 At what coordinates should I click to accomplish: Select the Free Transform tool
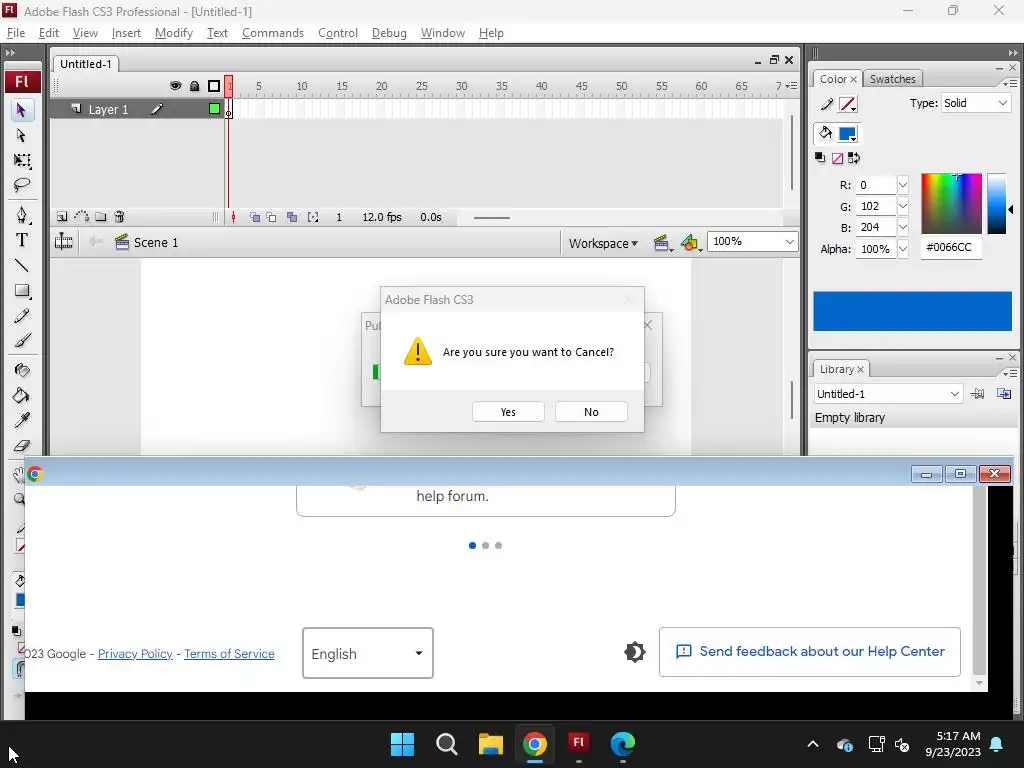pyautogui.click(x=22, y=161)
